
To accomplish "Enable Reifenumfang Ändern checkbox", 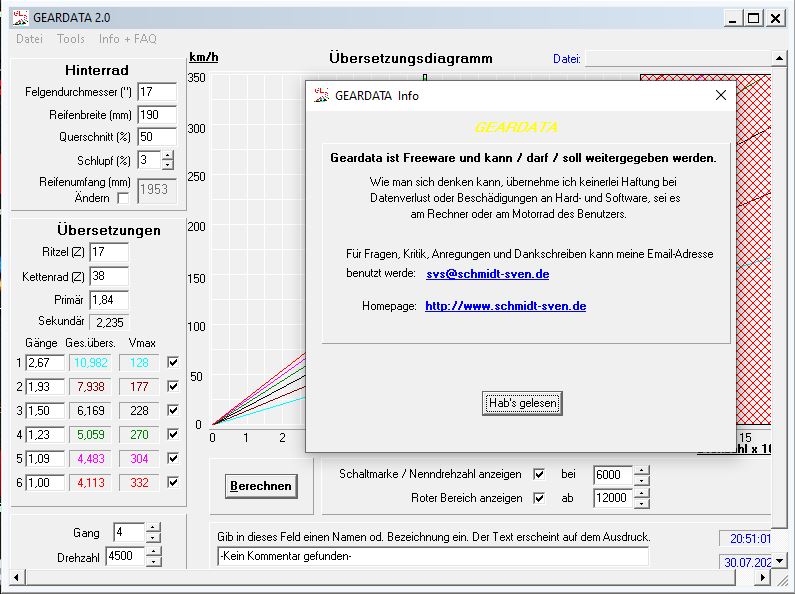I will tap(123, 198).
